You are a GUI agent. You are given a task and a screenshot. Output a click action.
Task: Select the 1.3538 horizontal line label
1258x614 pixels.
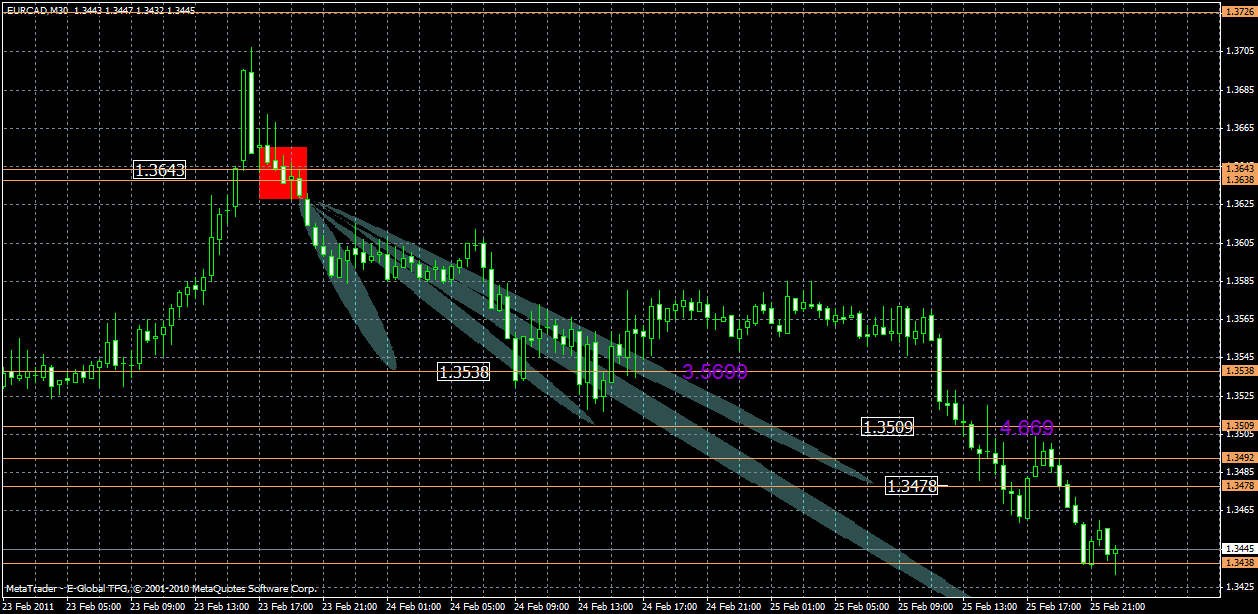(x=463, y=373)
